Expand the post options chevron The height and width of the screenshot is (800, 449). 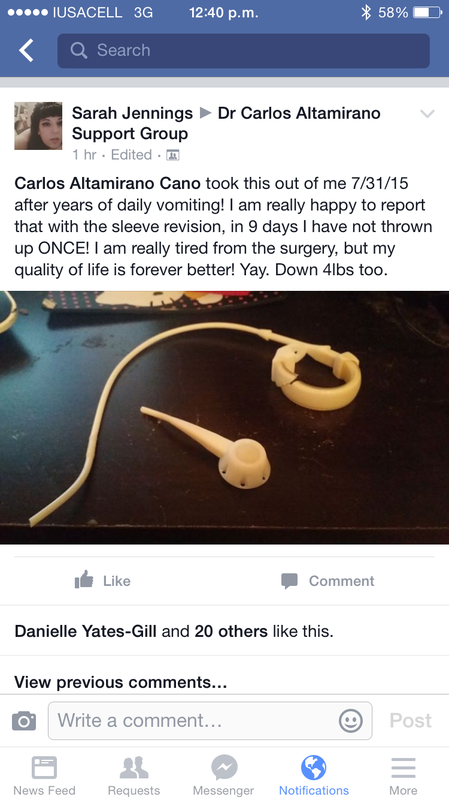427,114
